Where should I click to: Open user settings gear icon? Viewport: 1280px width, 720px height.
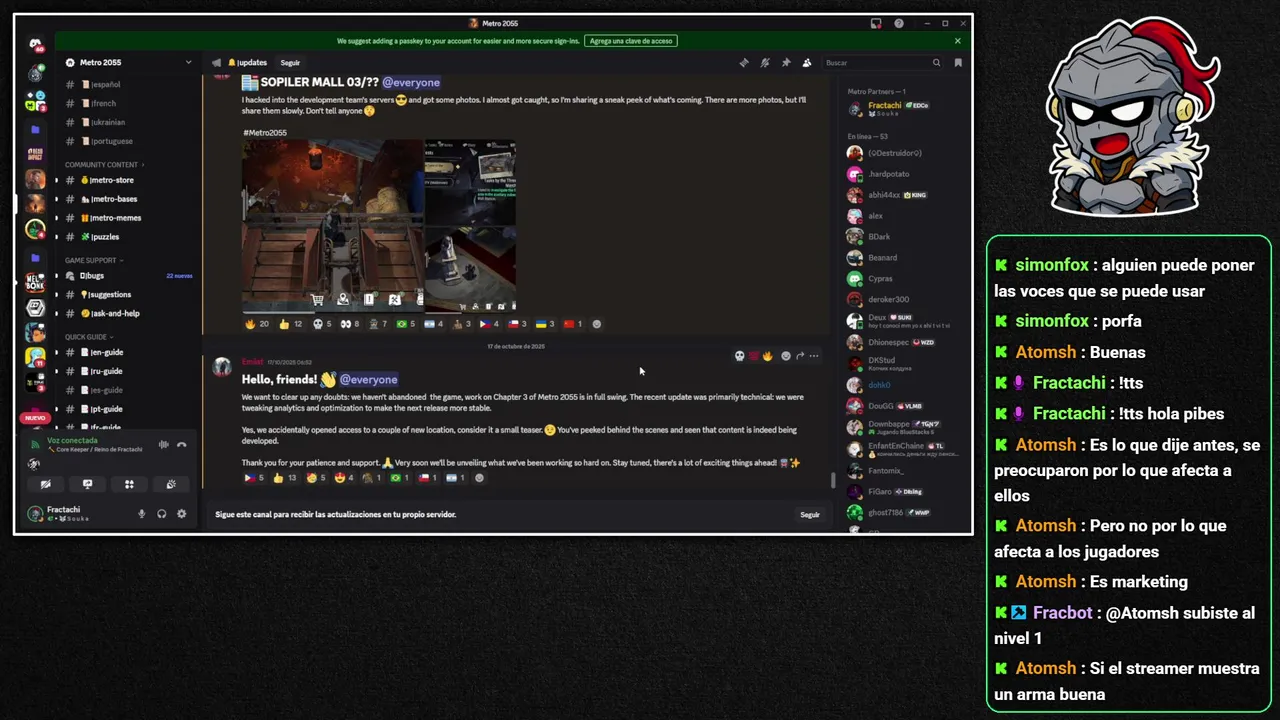tap(181, 514)
